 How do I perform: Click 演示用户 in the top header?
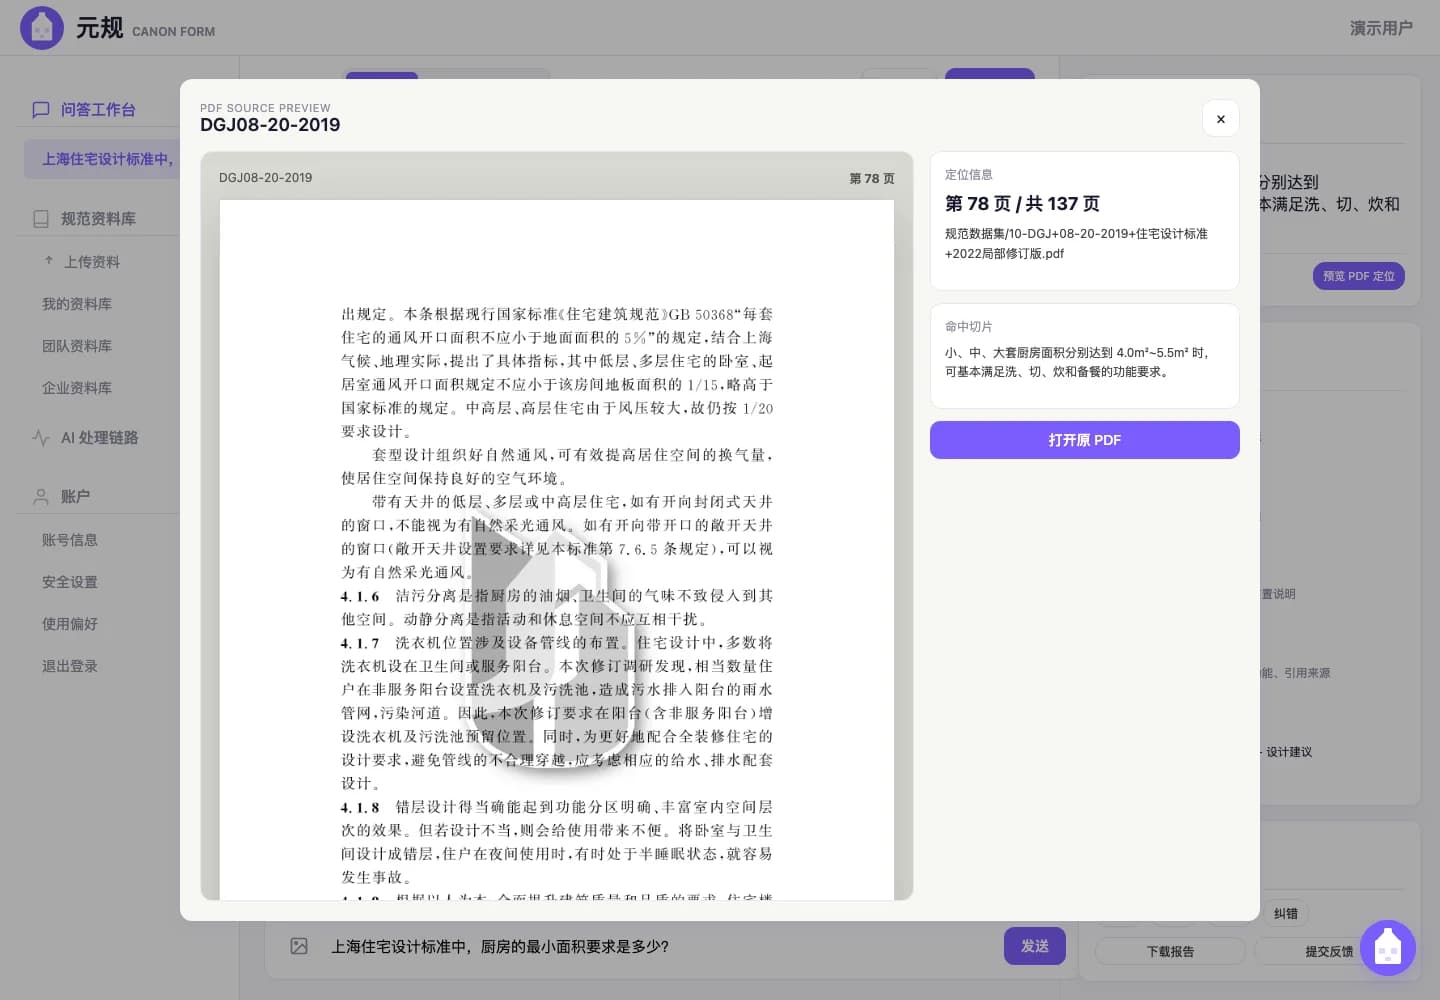click(x=1381, y=28)
